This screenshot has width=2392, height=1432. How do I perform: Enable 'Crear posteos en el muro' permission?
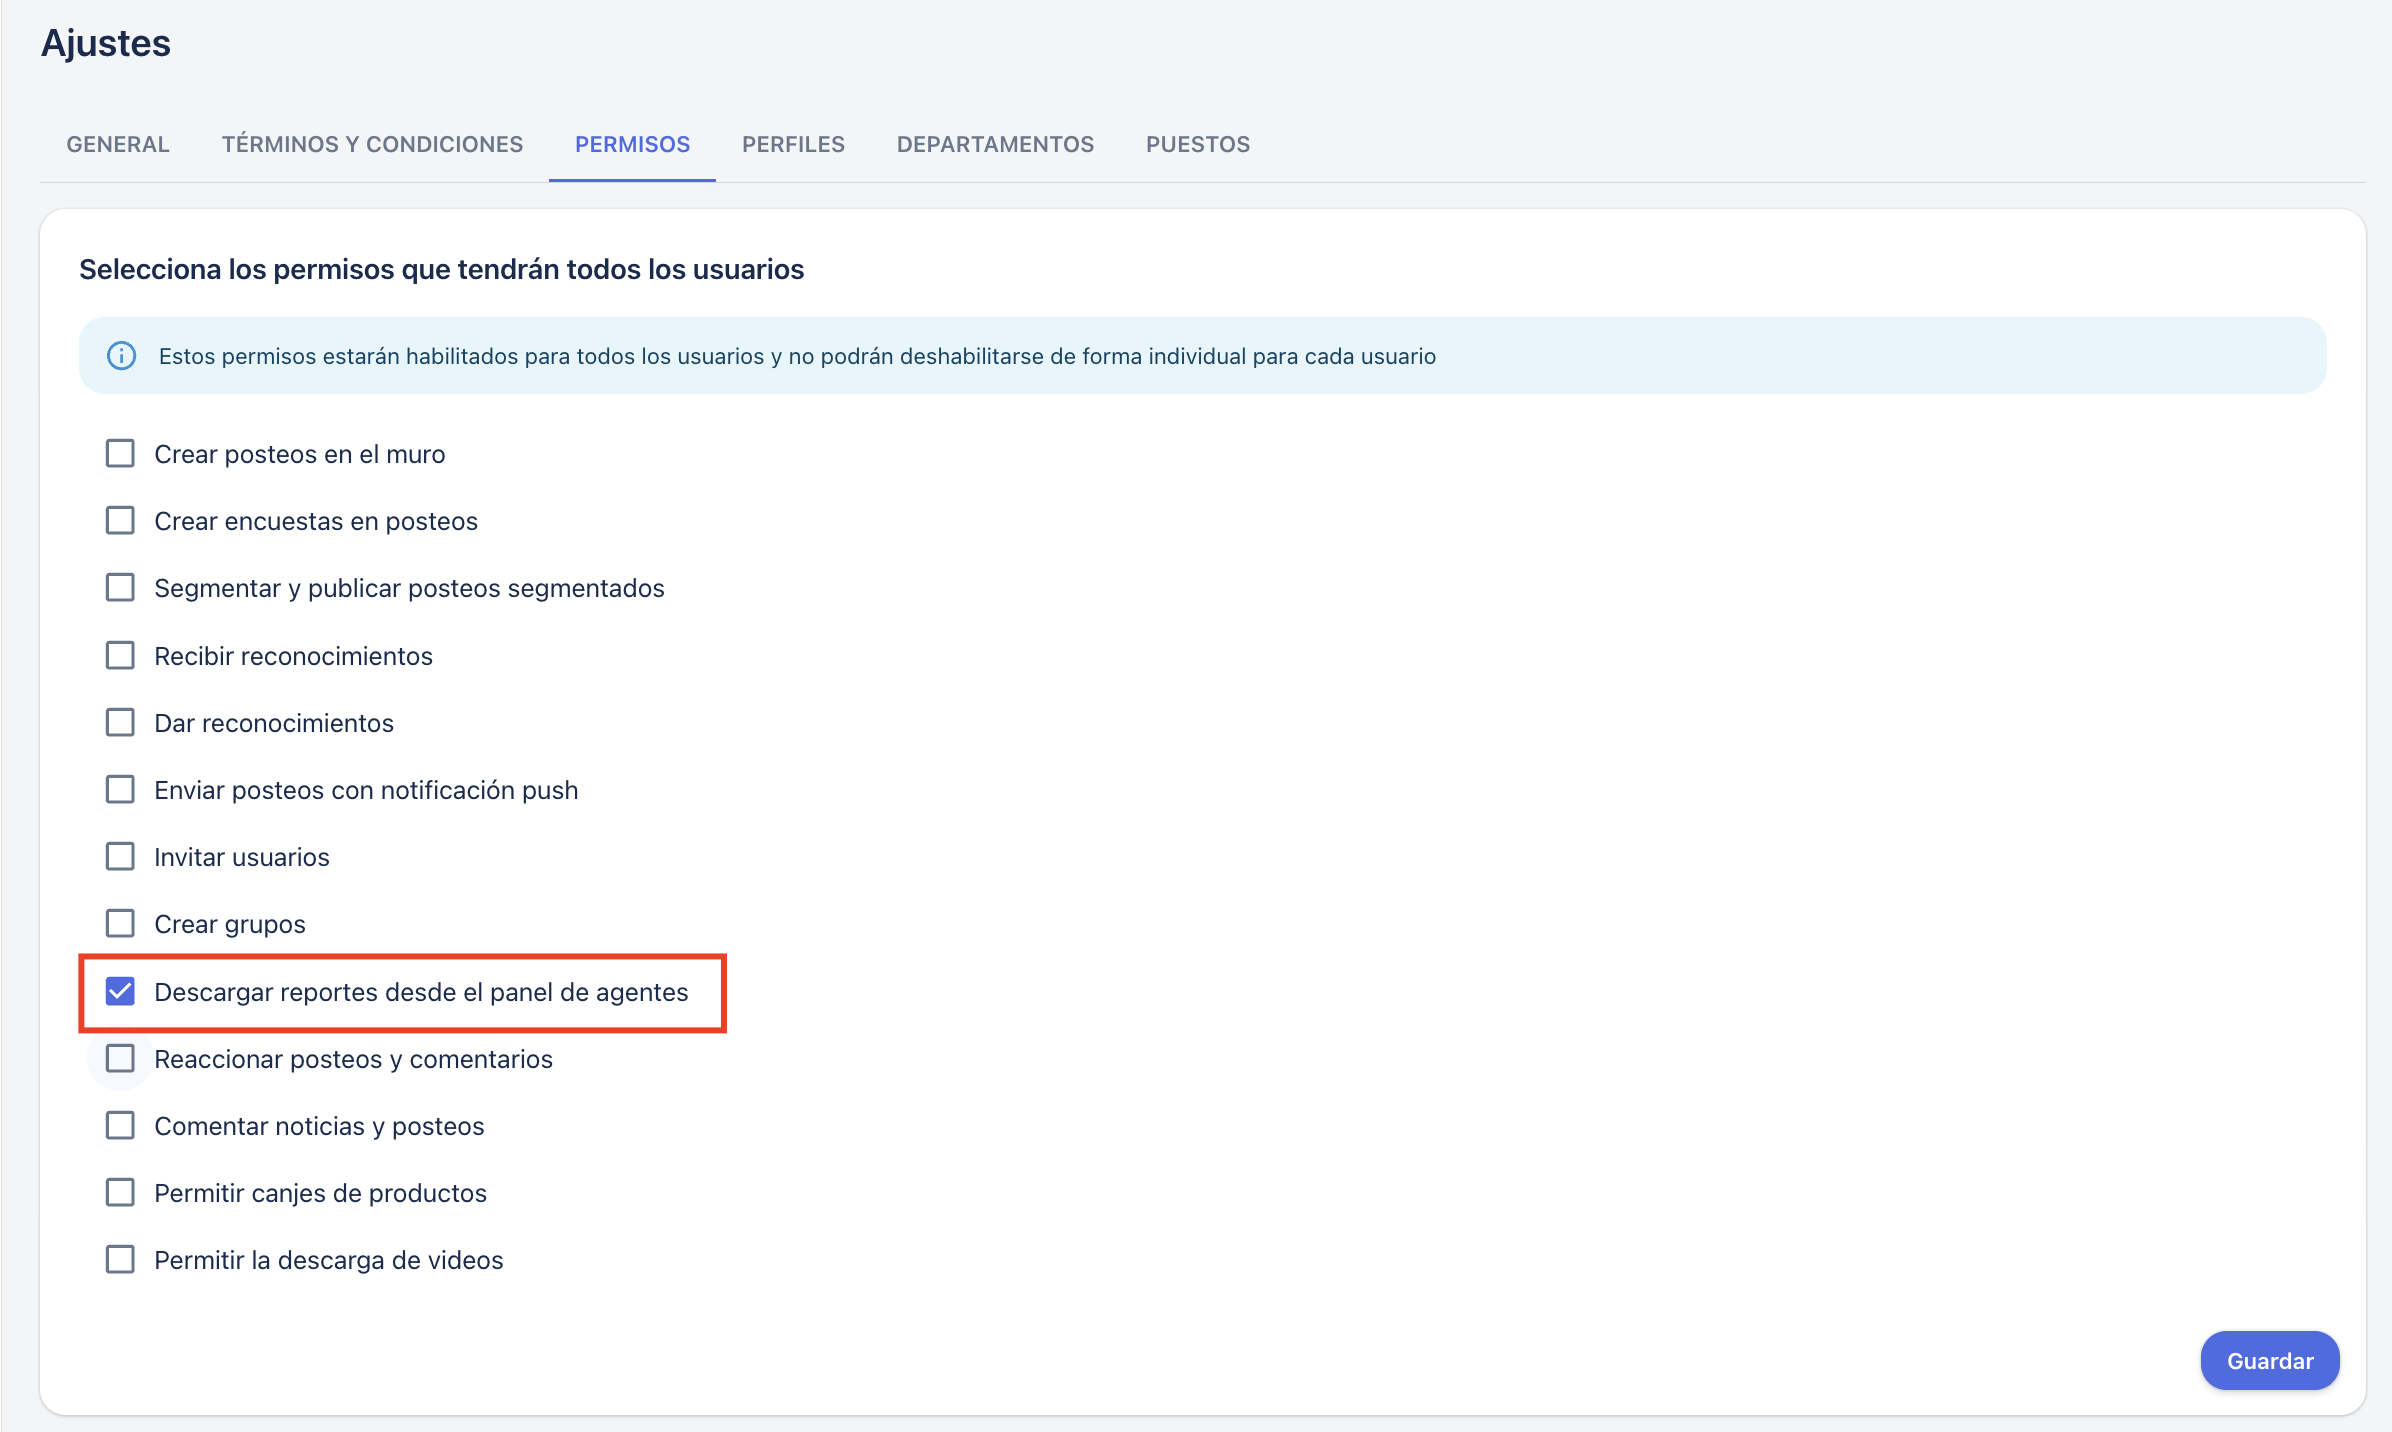[120, 453]
